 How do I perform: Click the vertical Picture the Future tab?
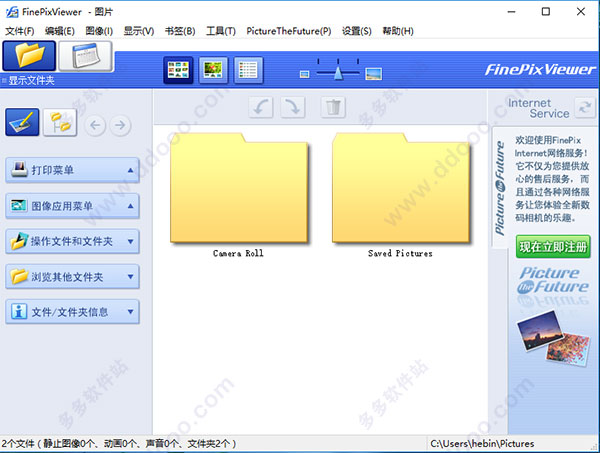pos(500,187)
